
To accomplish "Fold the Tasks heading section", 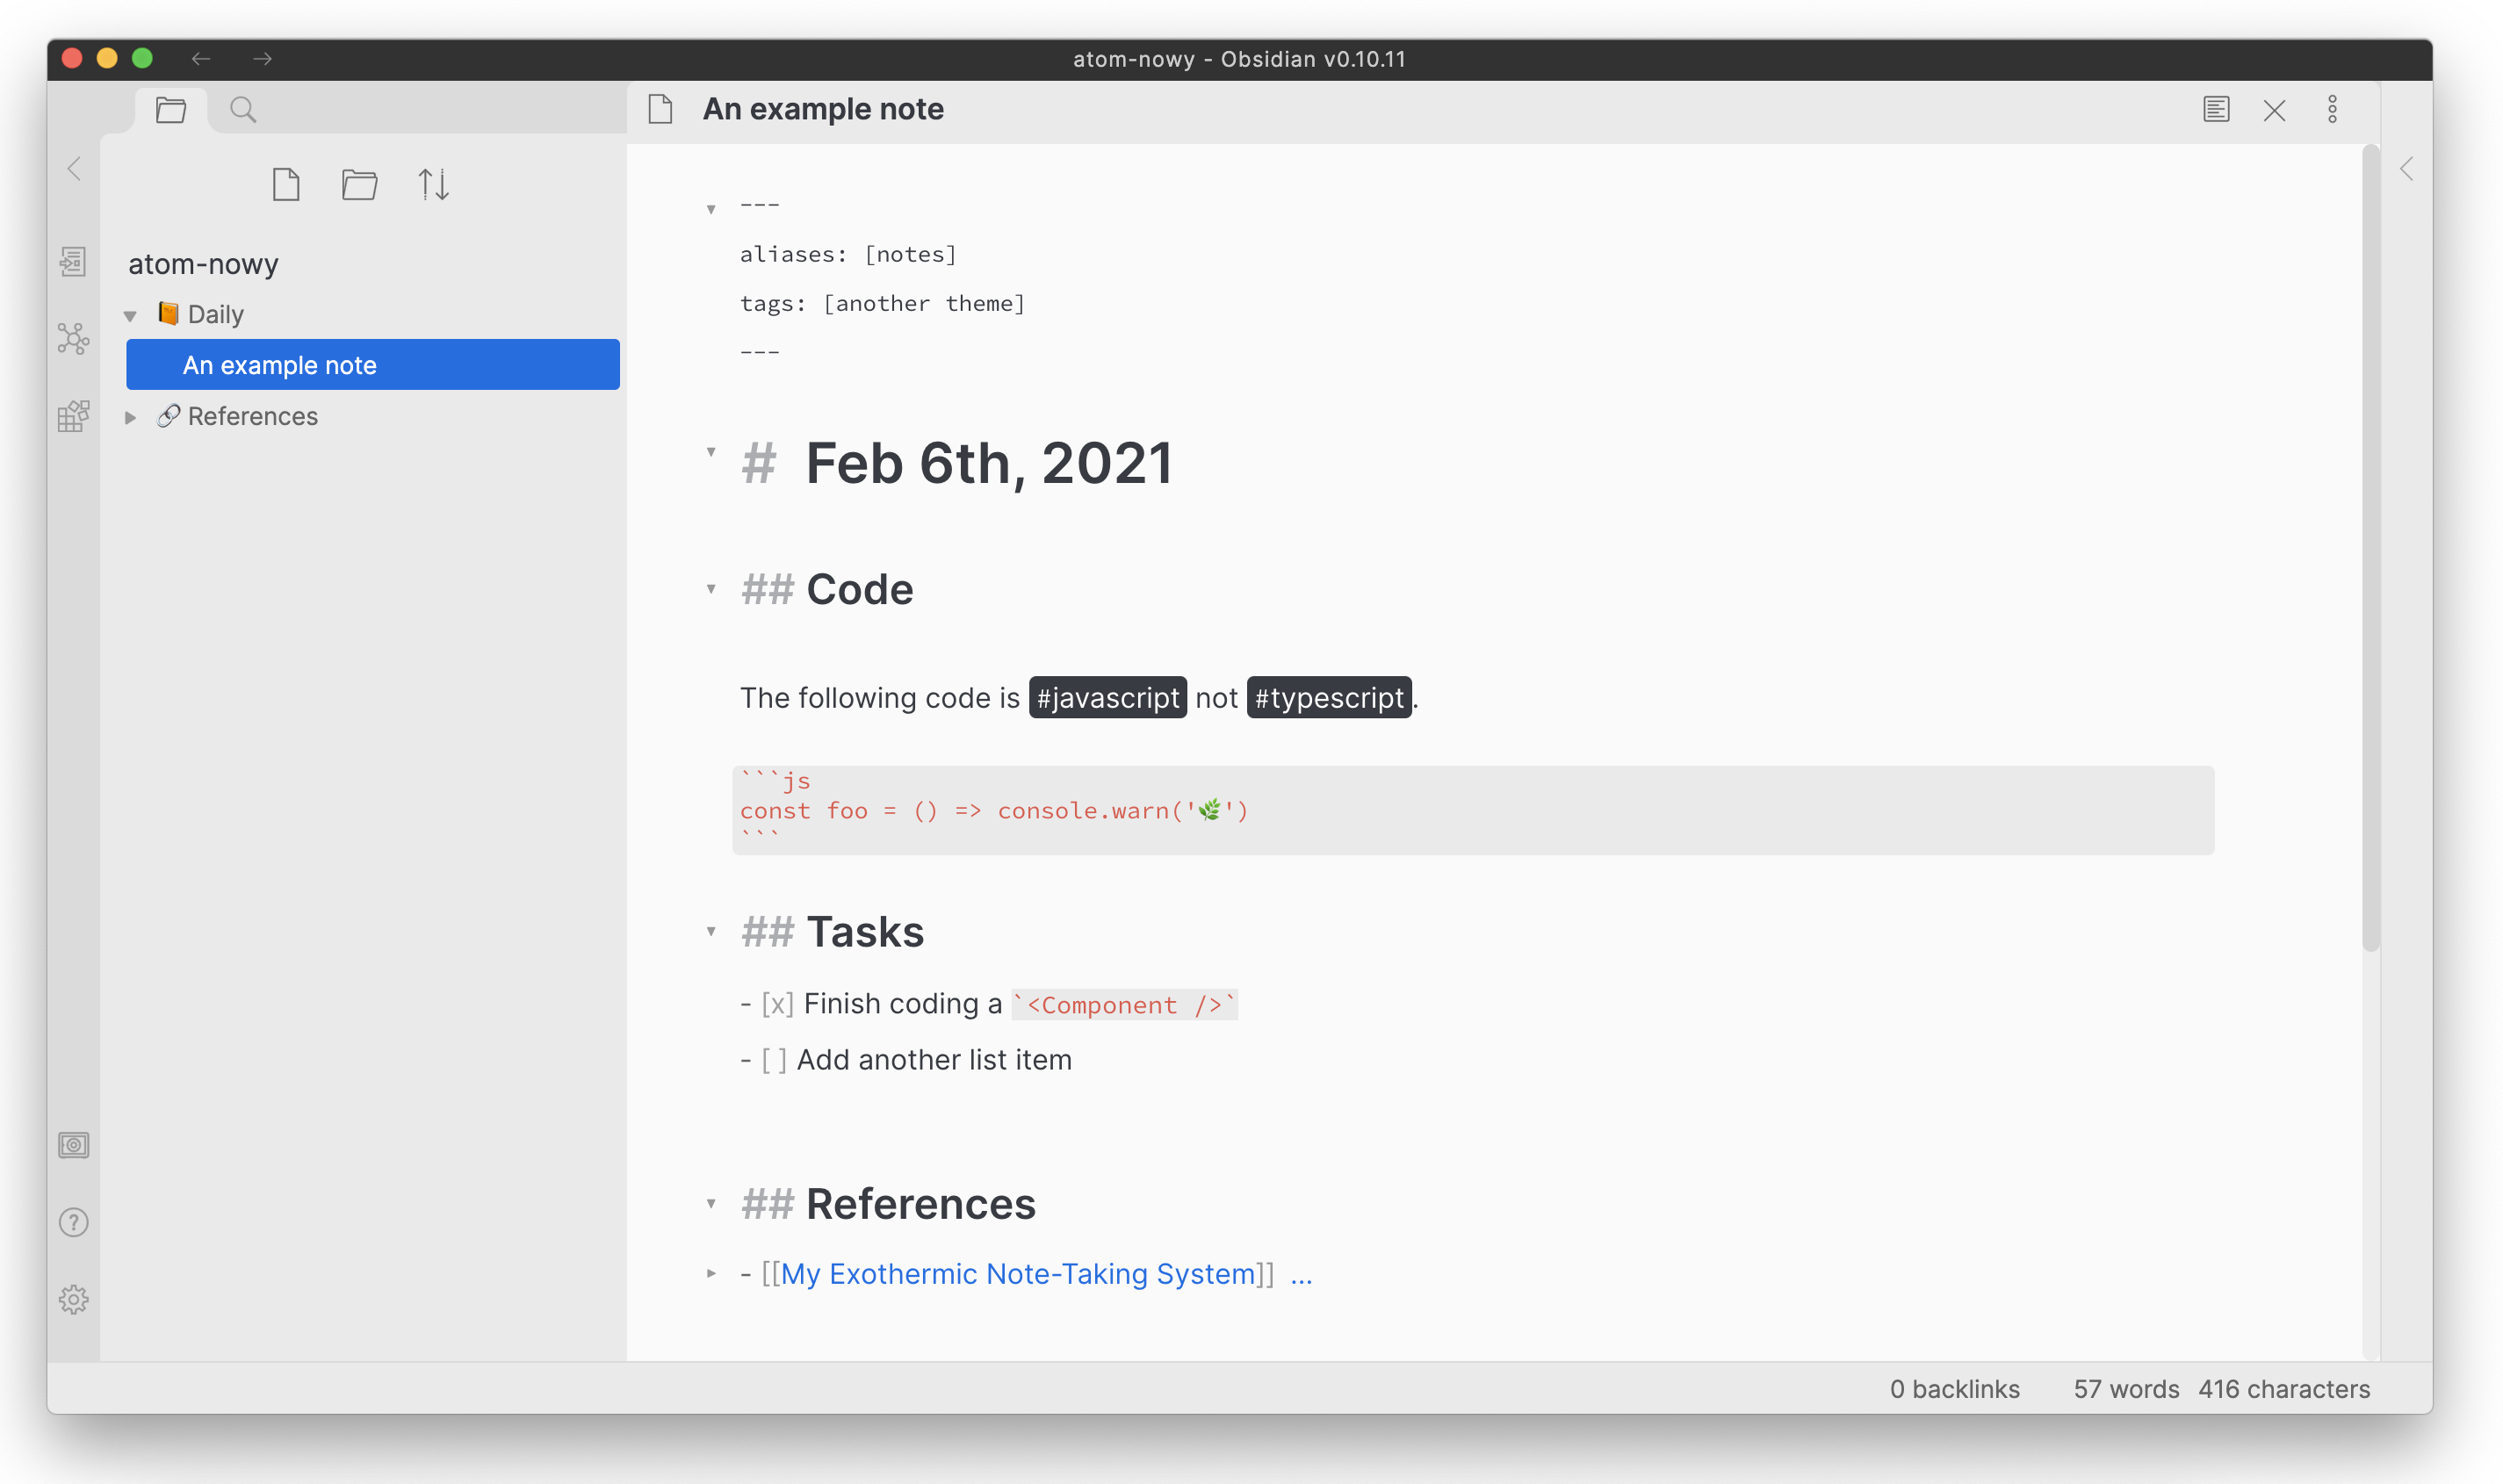I will (711, 931).
